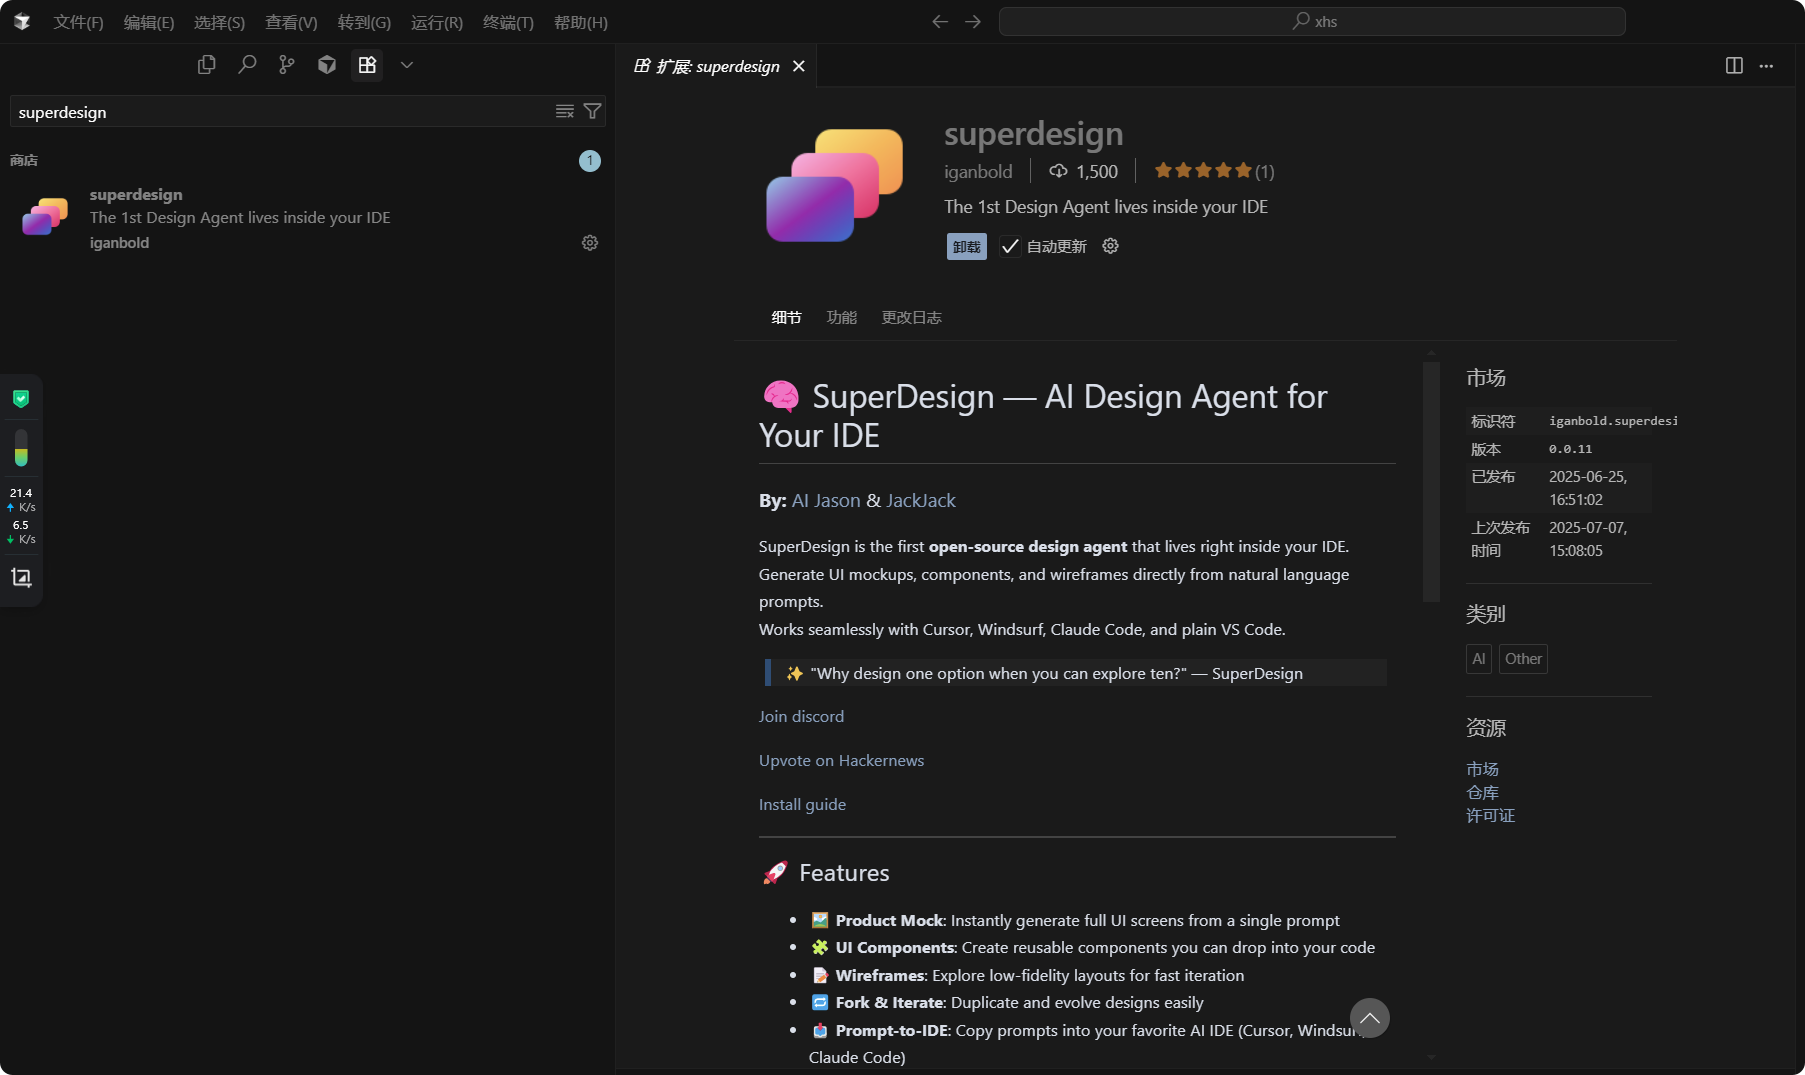1805x1075 pixels.
Task: Go forward with the right arrow
Action: tap(973, 22)
